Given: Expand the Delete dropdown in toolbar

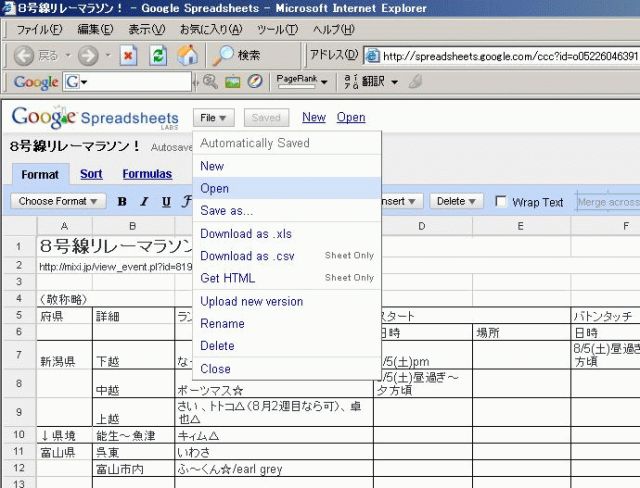Looking at the screenshot, I should 457,201.
